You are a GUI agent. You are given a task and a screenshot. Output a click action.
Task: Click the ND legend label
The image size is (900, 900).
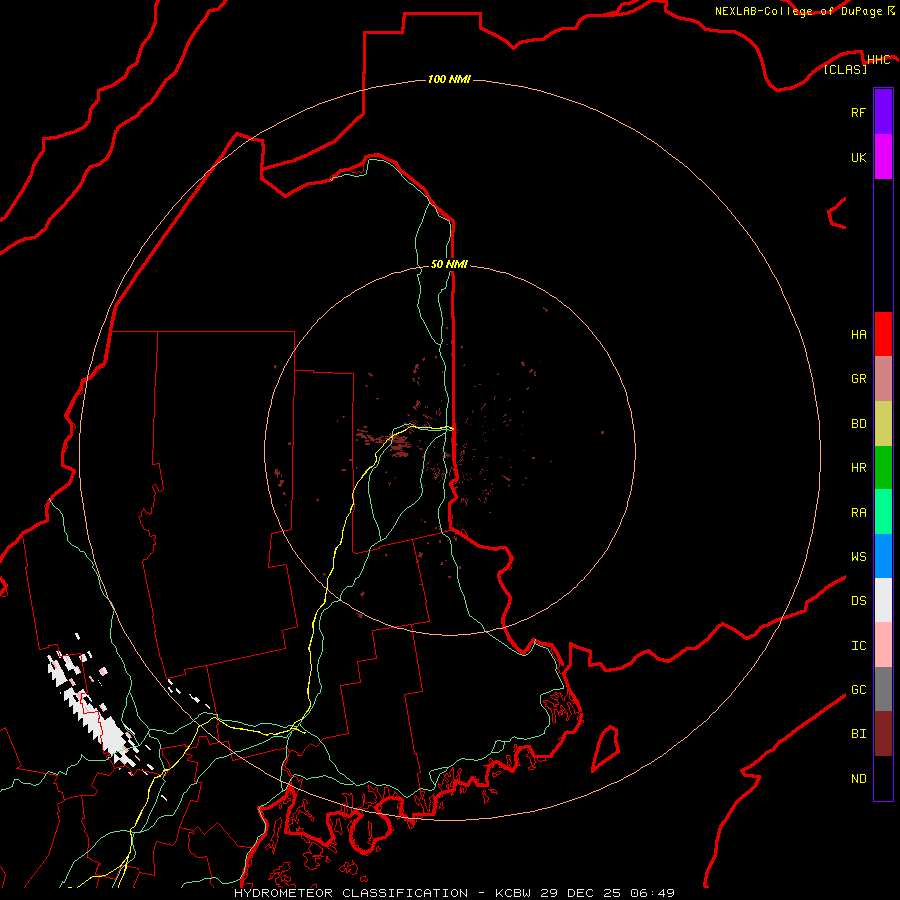coord(858,778)
